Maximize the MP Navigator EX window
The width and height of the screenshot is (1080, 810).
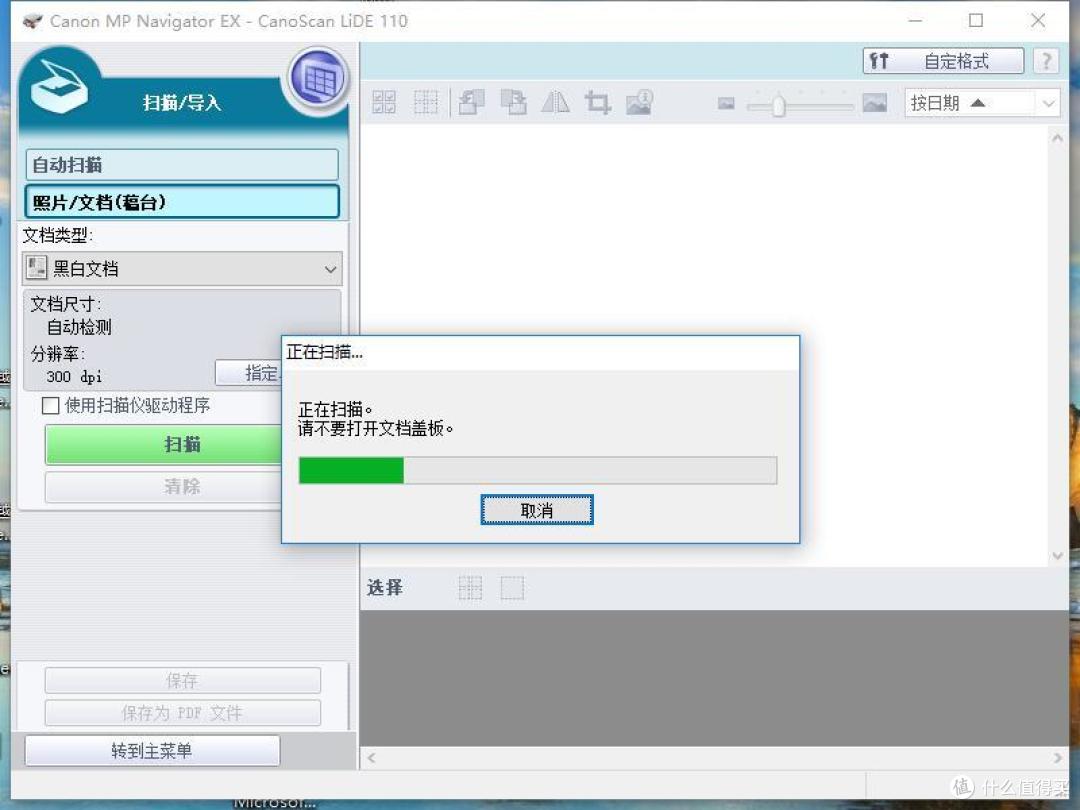[976, 21]
